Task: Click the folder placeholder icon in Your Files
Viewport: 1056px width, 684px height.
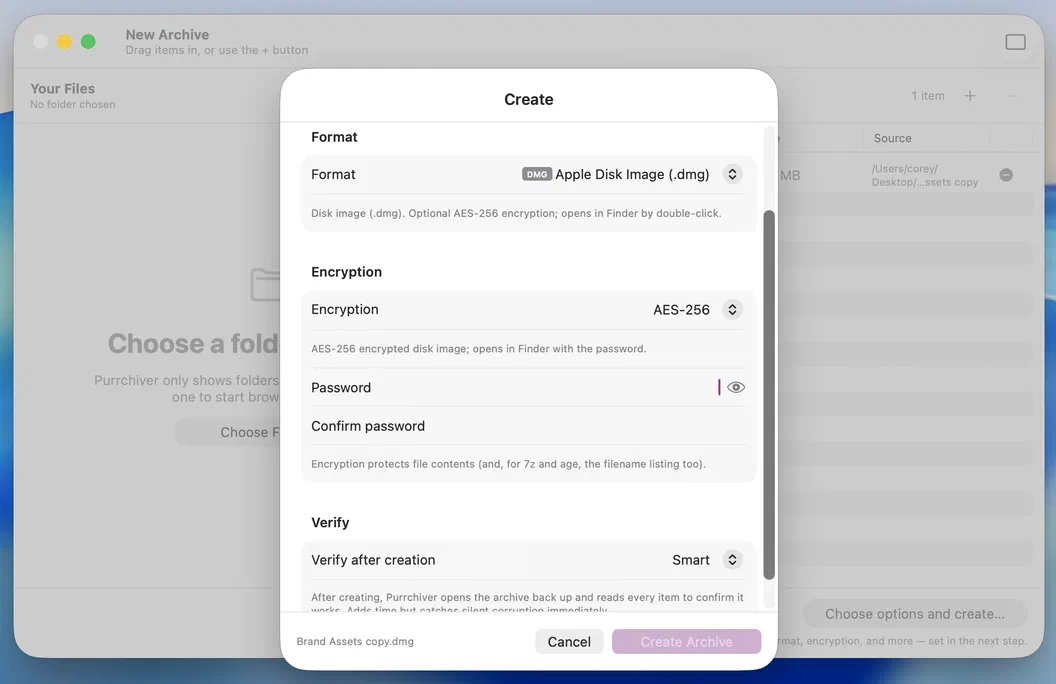Action: [x=265, y=285]
